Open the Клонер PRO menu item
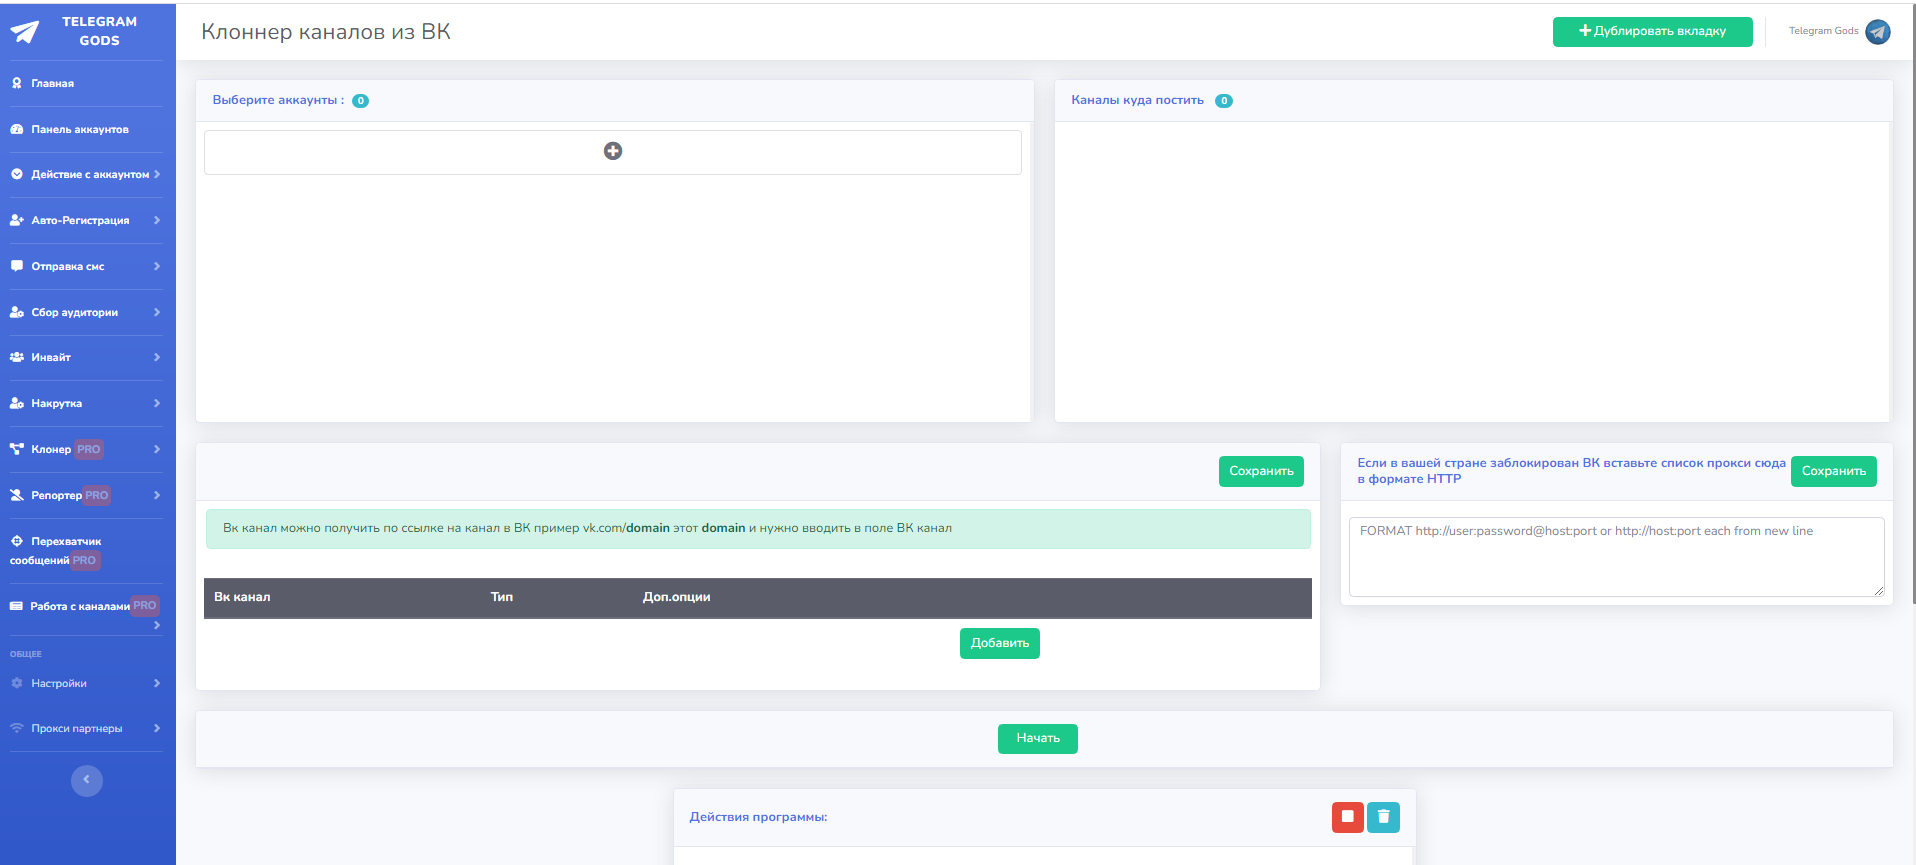The height and width of the screenshot is (865, 1916). coord(86,449)
